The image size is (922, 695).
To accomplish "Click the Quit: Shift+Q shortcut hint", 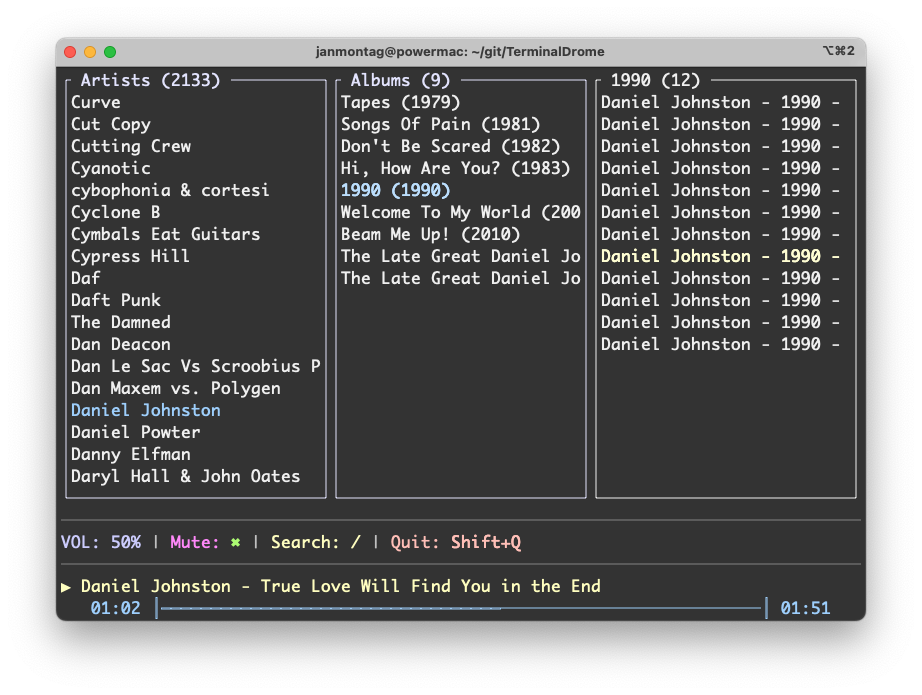I will tap(456, 542).
